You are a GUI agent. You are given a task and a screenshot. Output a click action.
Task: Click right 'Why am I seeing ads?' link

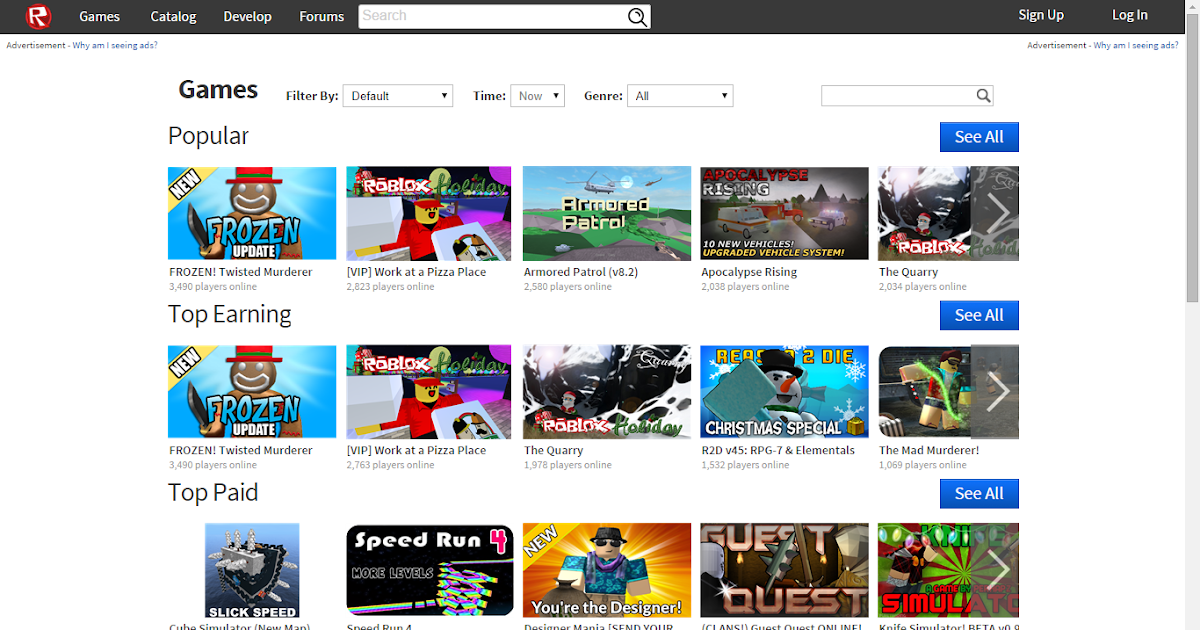(1136, 45)
